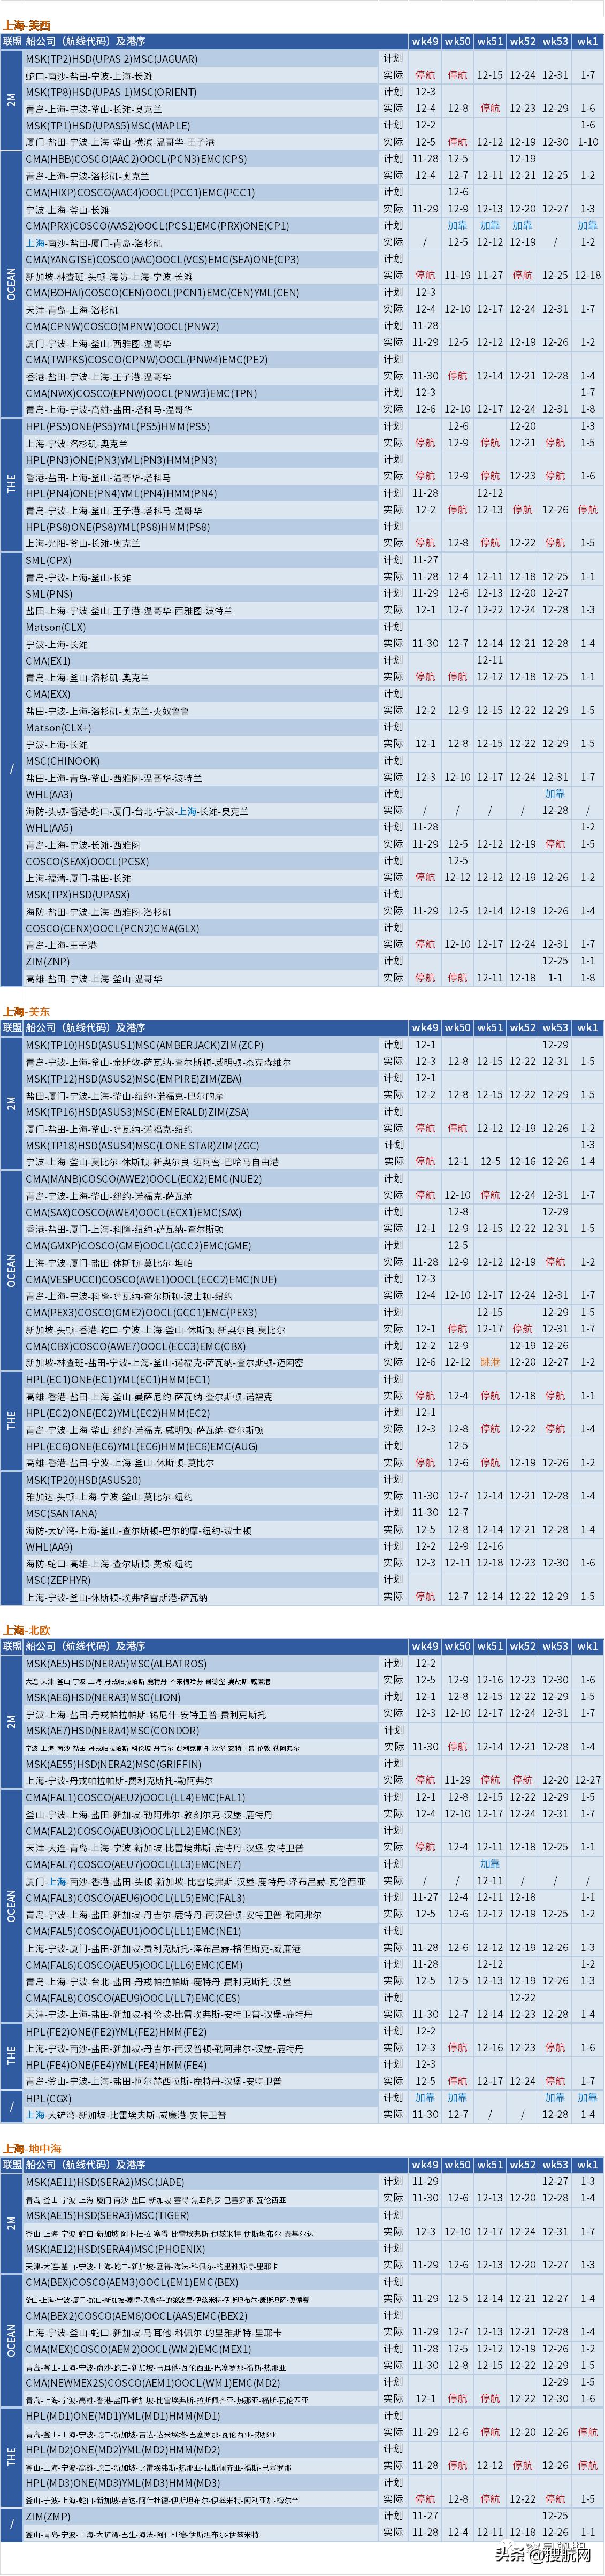Click the ZIM(ZNP) route name
Viewport: 605px width, 2576px height.
pyautogui.click(x=47, y=961)
